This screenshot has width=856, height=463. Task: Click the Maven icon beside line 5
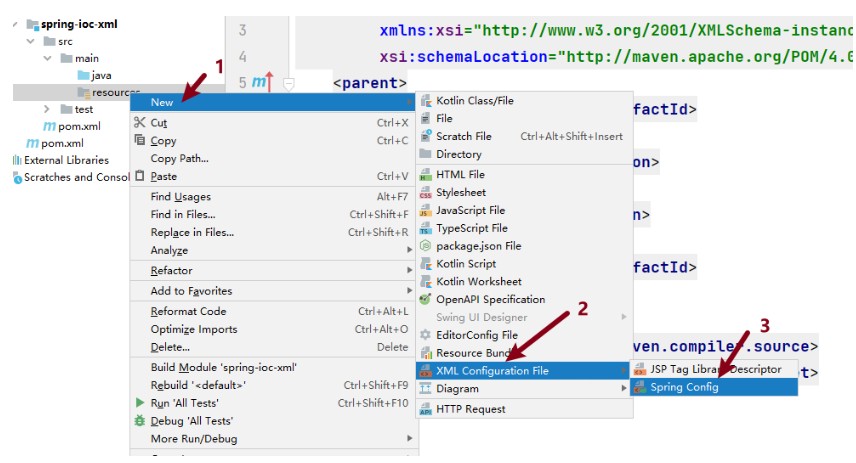point(263,82)
